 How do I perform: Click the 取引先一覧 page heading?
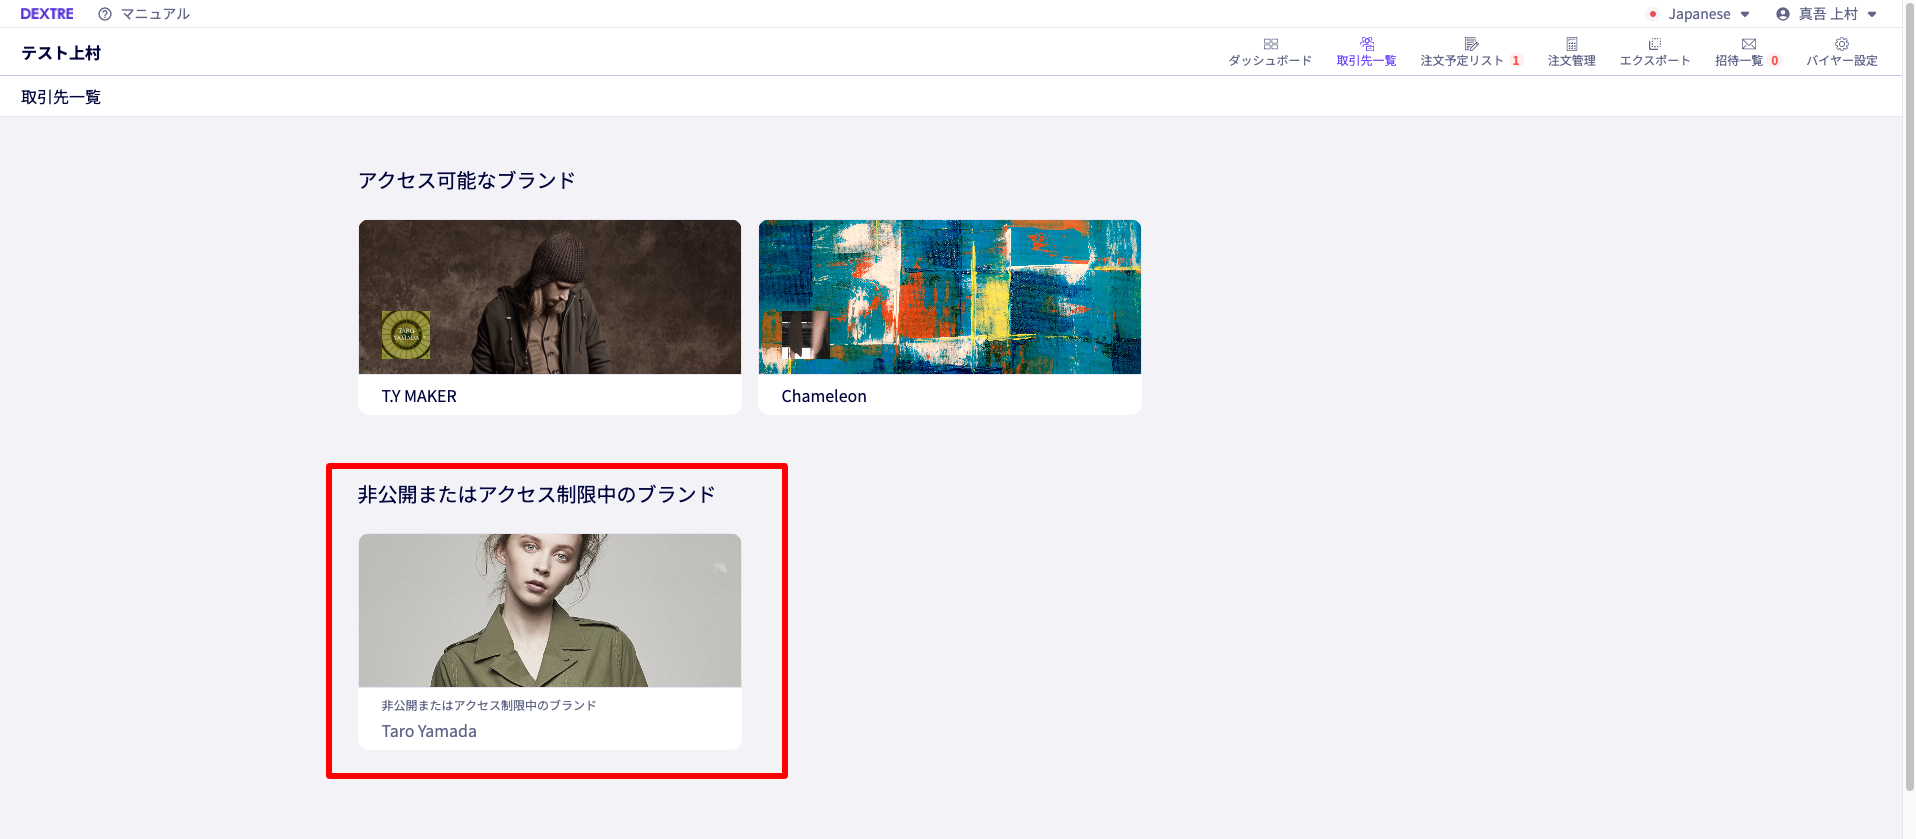[x=61, y=97]
